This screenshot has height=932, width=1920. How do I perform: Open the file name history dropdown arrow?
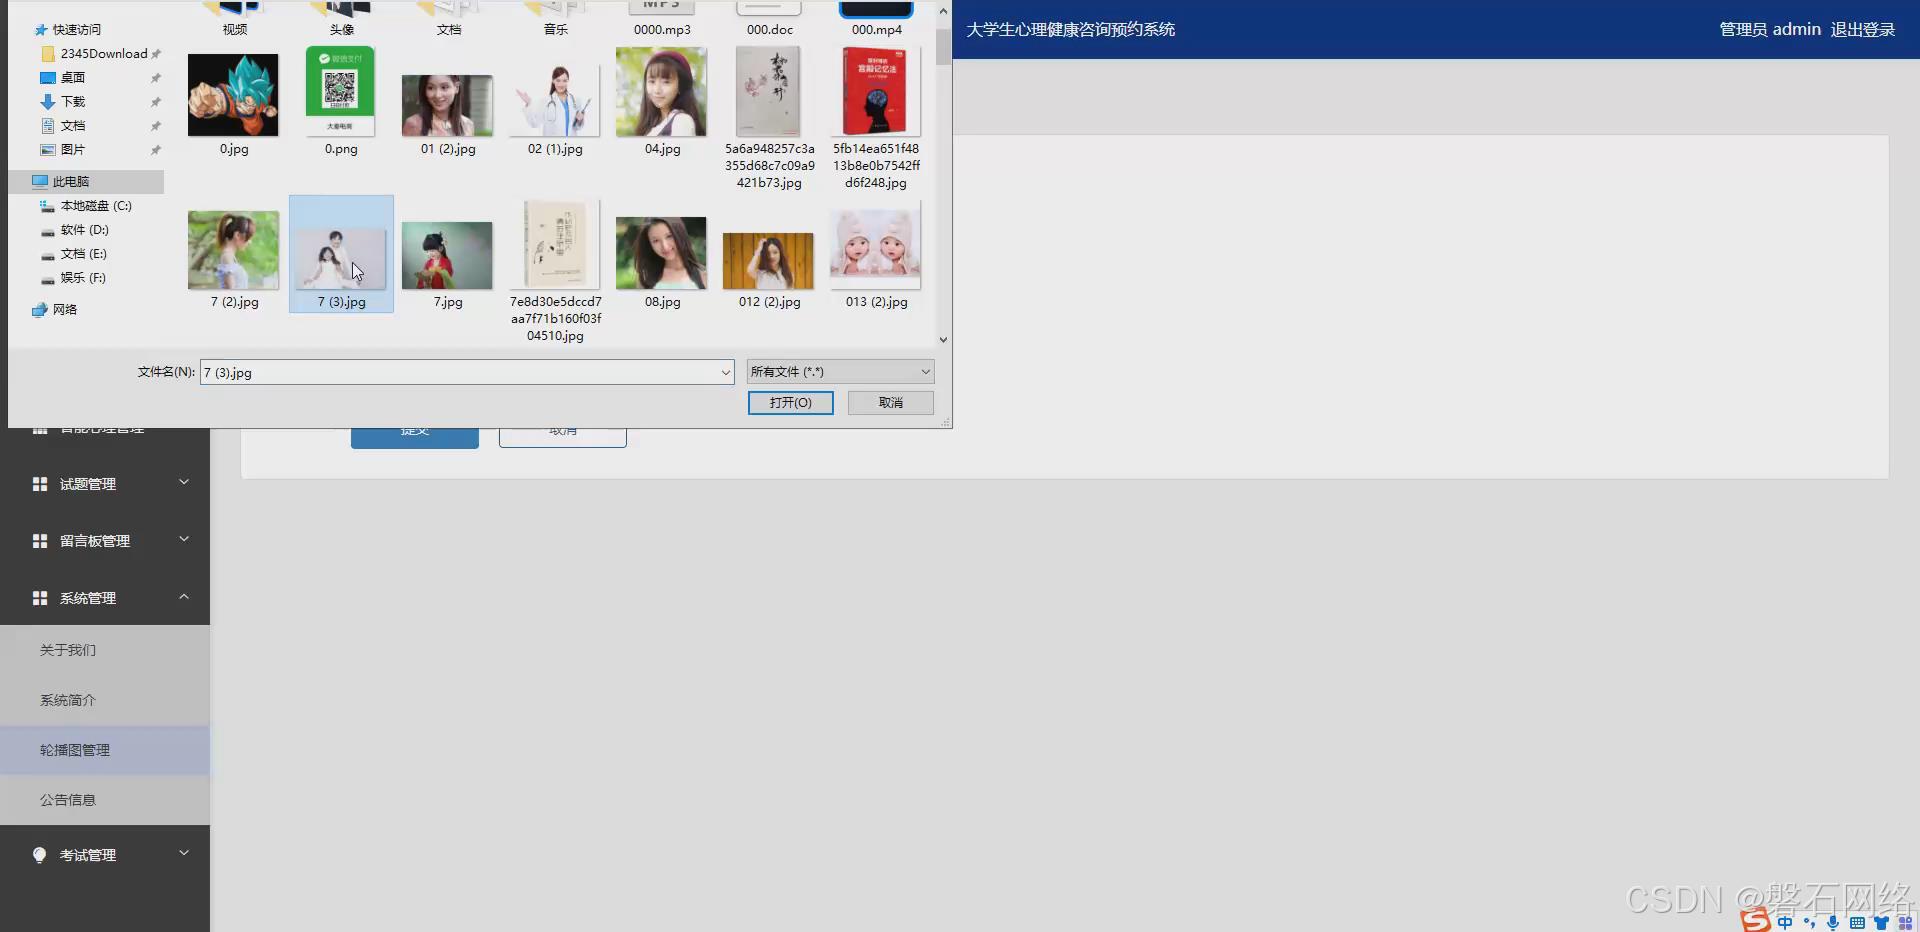point(726,372)
